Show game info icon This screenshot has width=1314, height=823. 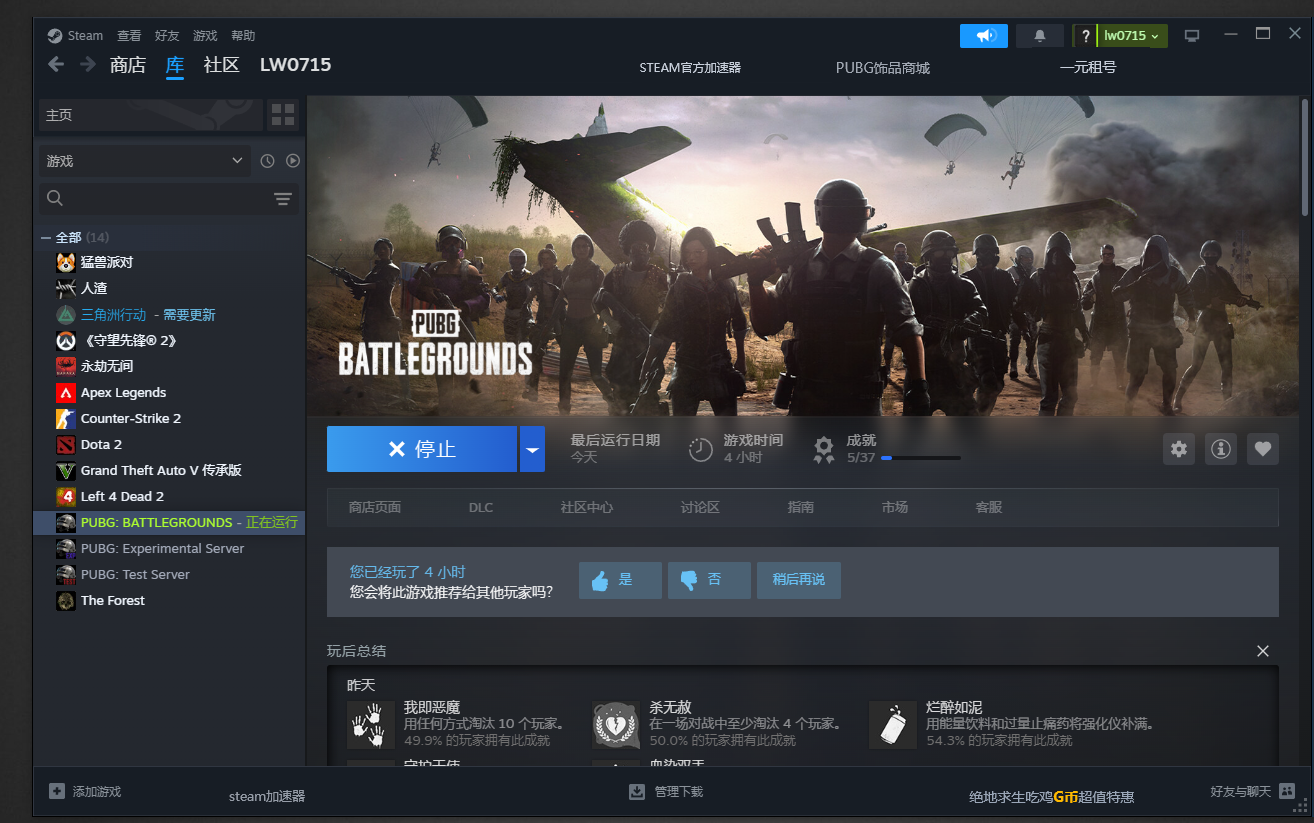point(1221,449)
